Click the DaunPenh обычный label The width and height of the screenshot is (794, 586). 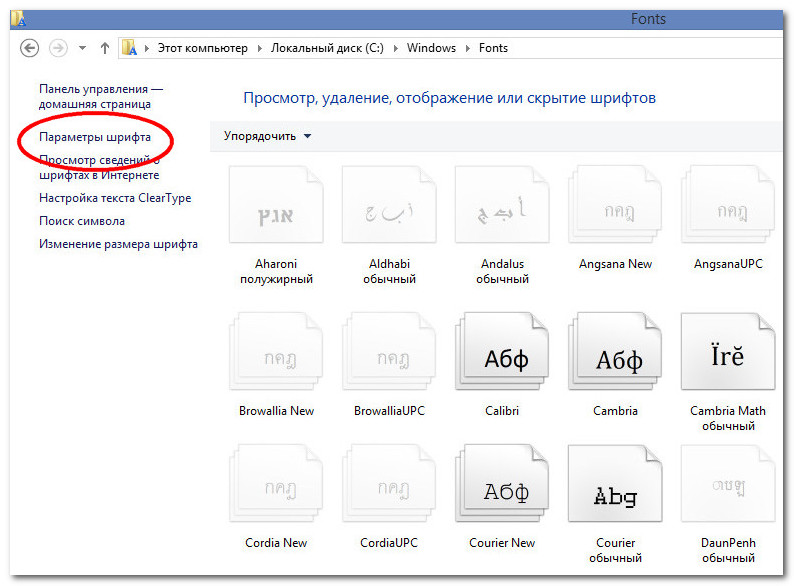pyautogui.click(x=728, y=550)
